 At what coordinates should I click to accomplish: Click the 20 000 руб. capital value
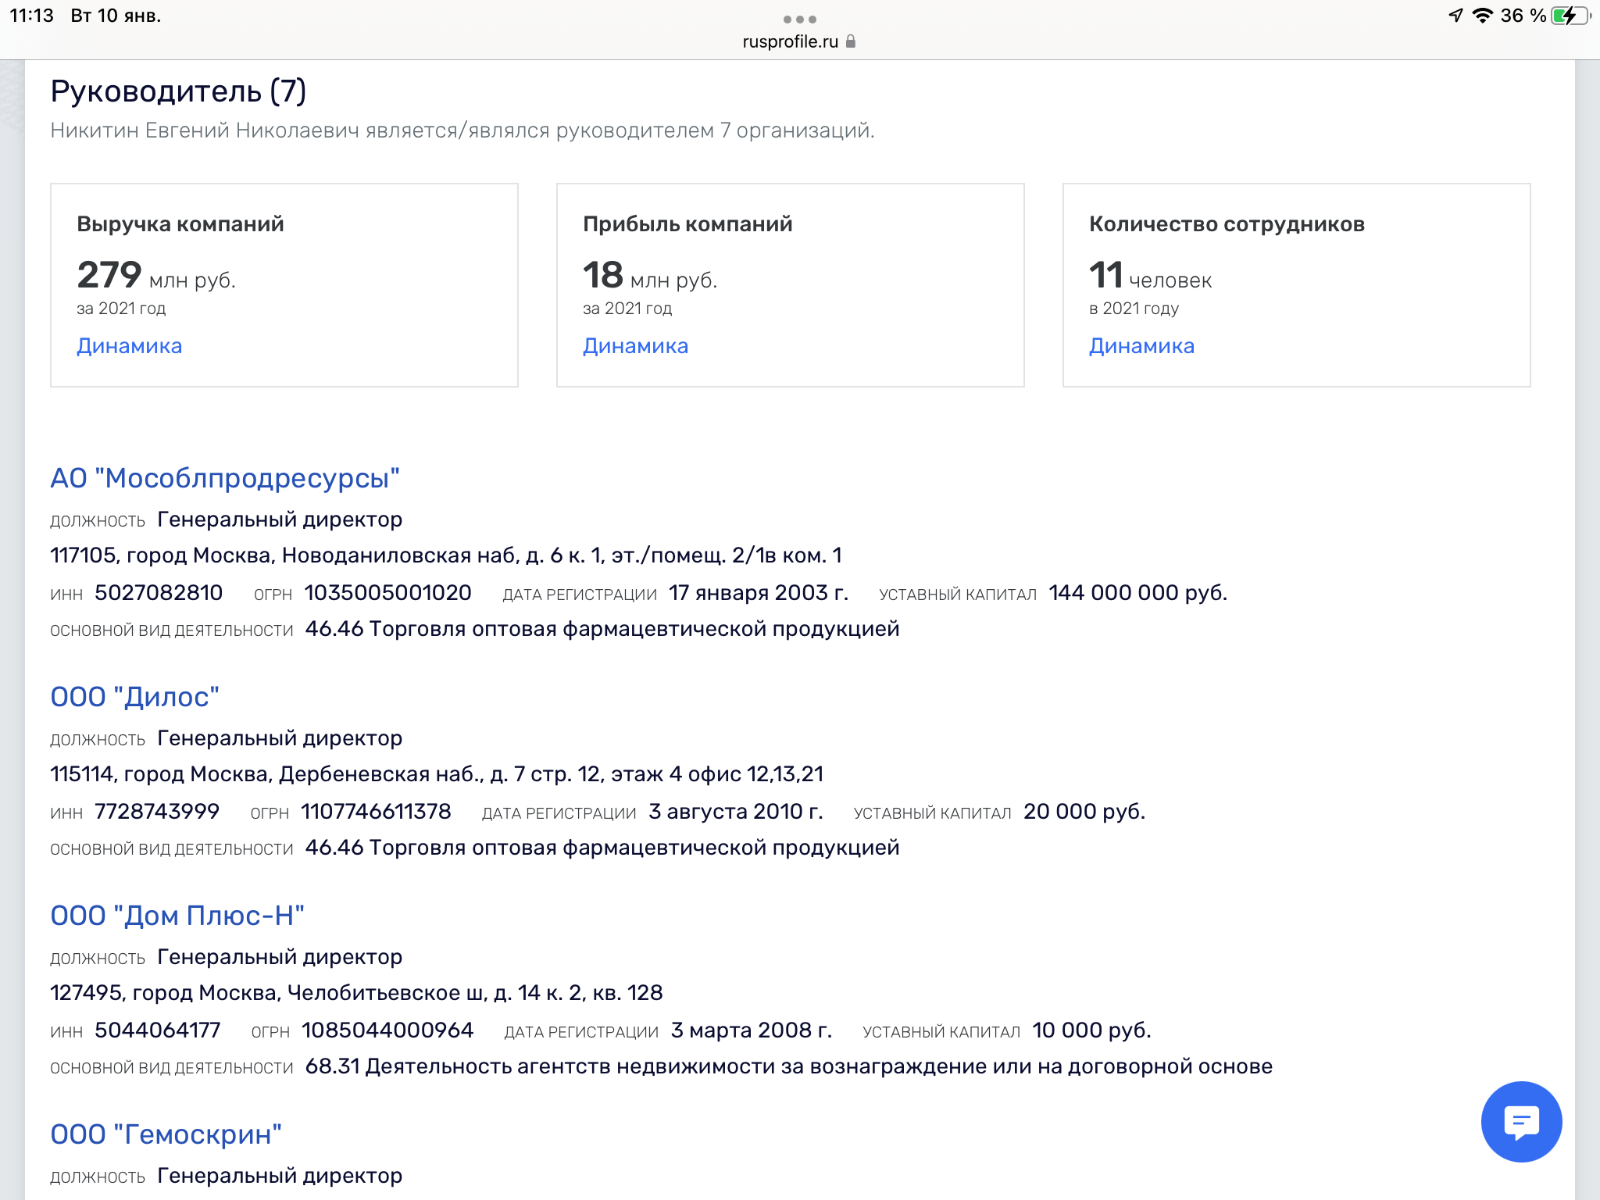tap(1084, 812)
